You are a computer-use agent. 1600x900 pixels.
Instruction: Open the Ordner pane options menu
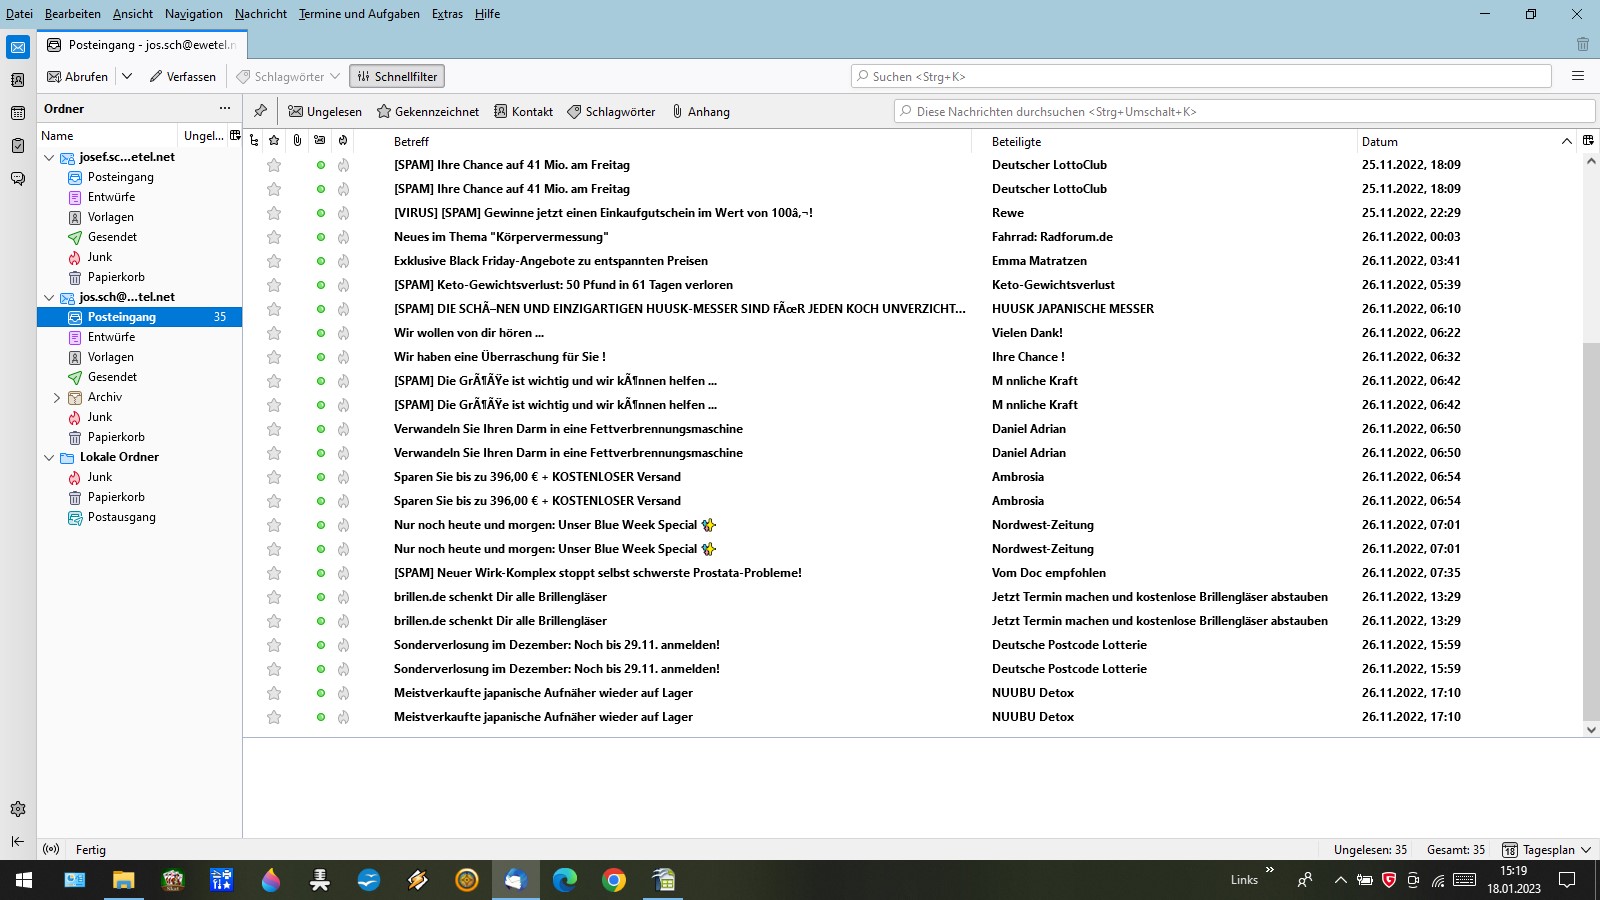click(x=225, y=108)
